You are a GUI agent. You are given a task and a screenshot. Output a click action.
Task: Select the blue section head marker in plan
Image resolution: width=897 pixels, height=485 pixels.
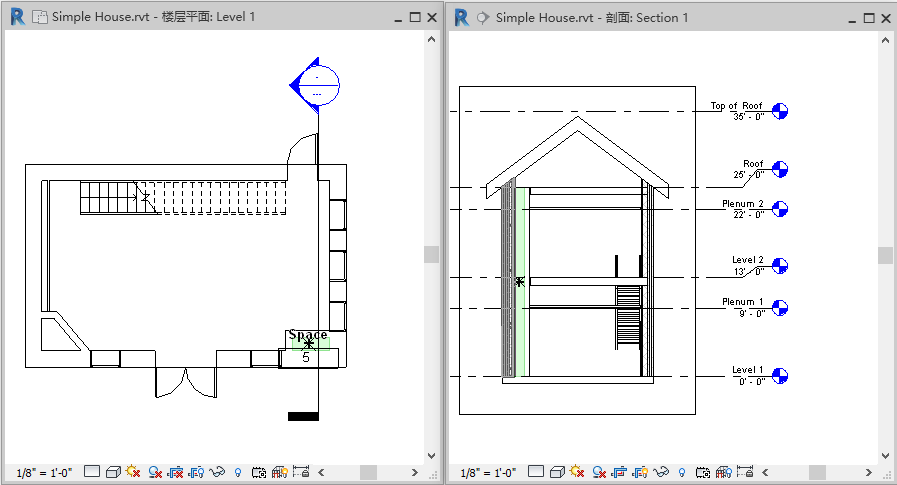[x=315, y=86]
